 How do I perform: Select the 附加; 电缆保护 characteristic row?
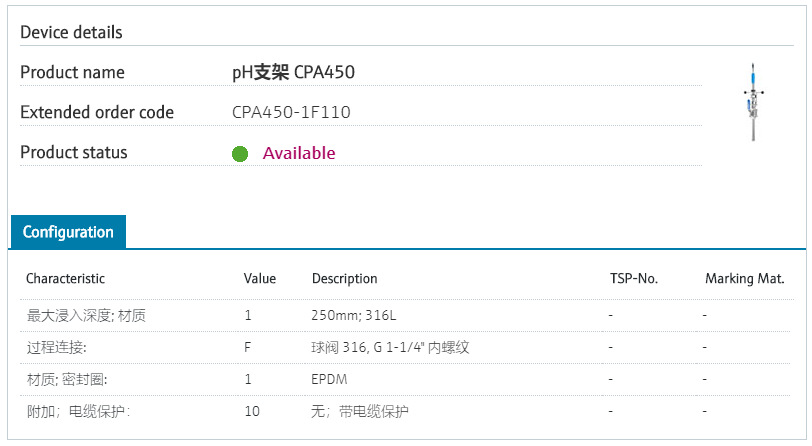78,412
